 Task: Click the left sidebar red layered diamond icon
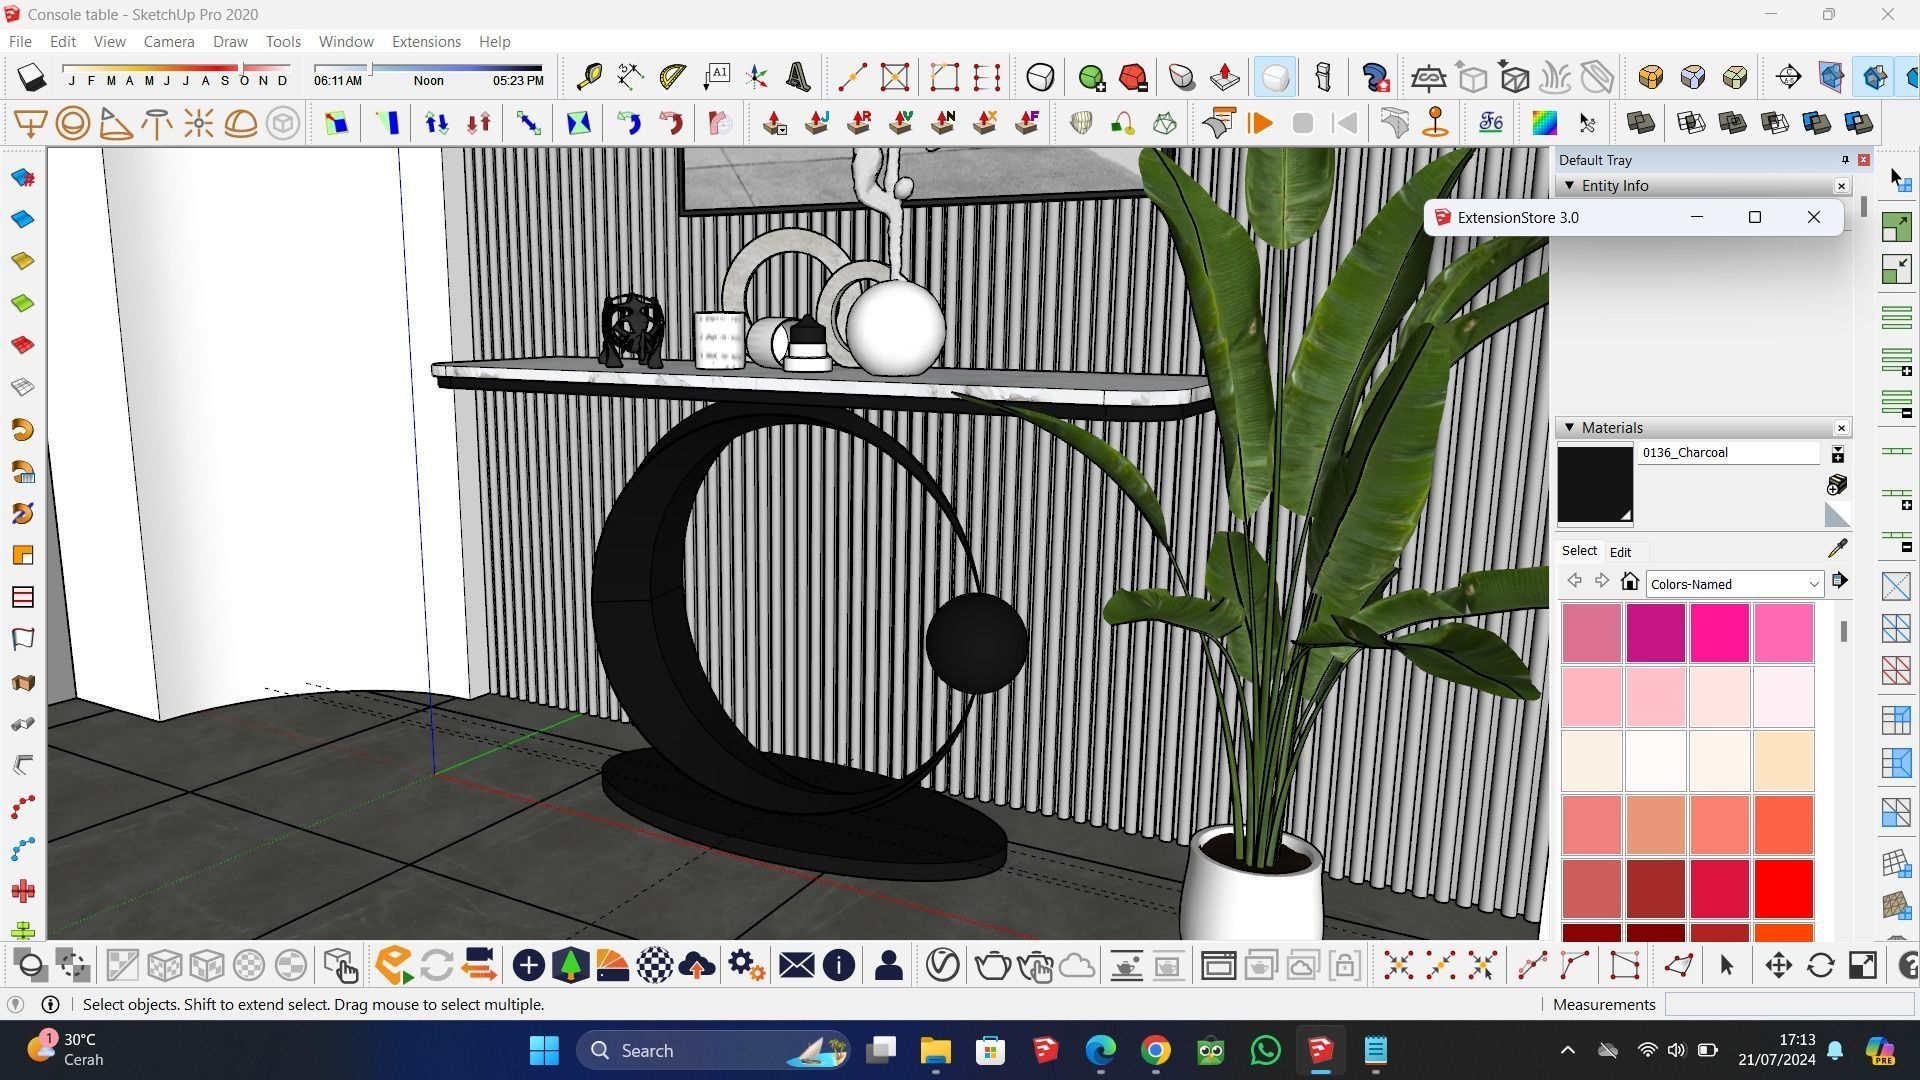(x=22, y=345)
